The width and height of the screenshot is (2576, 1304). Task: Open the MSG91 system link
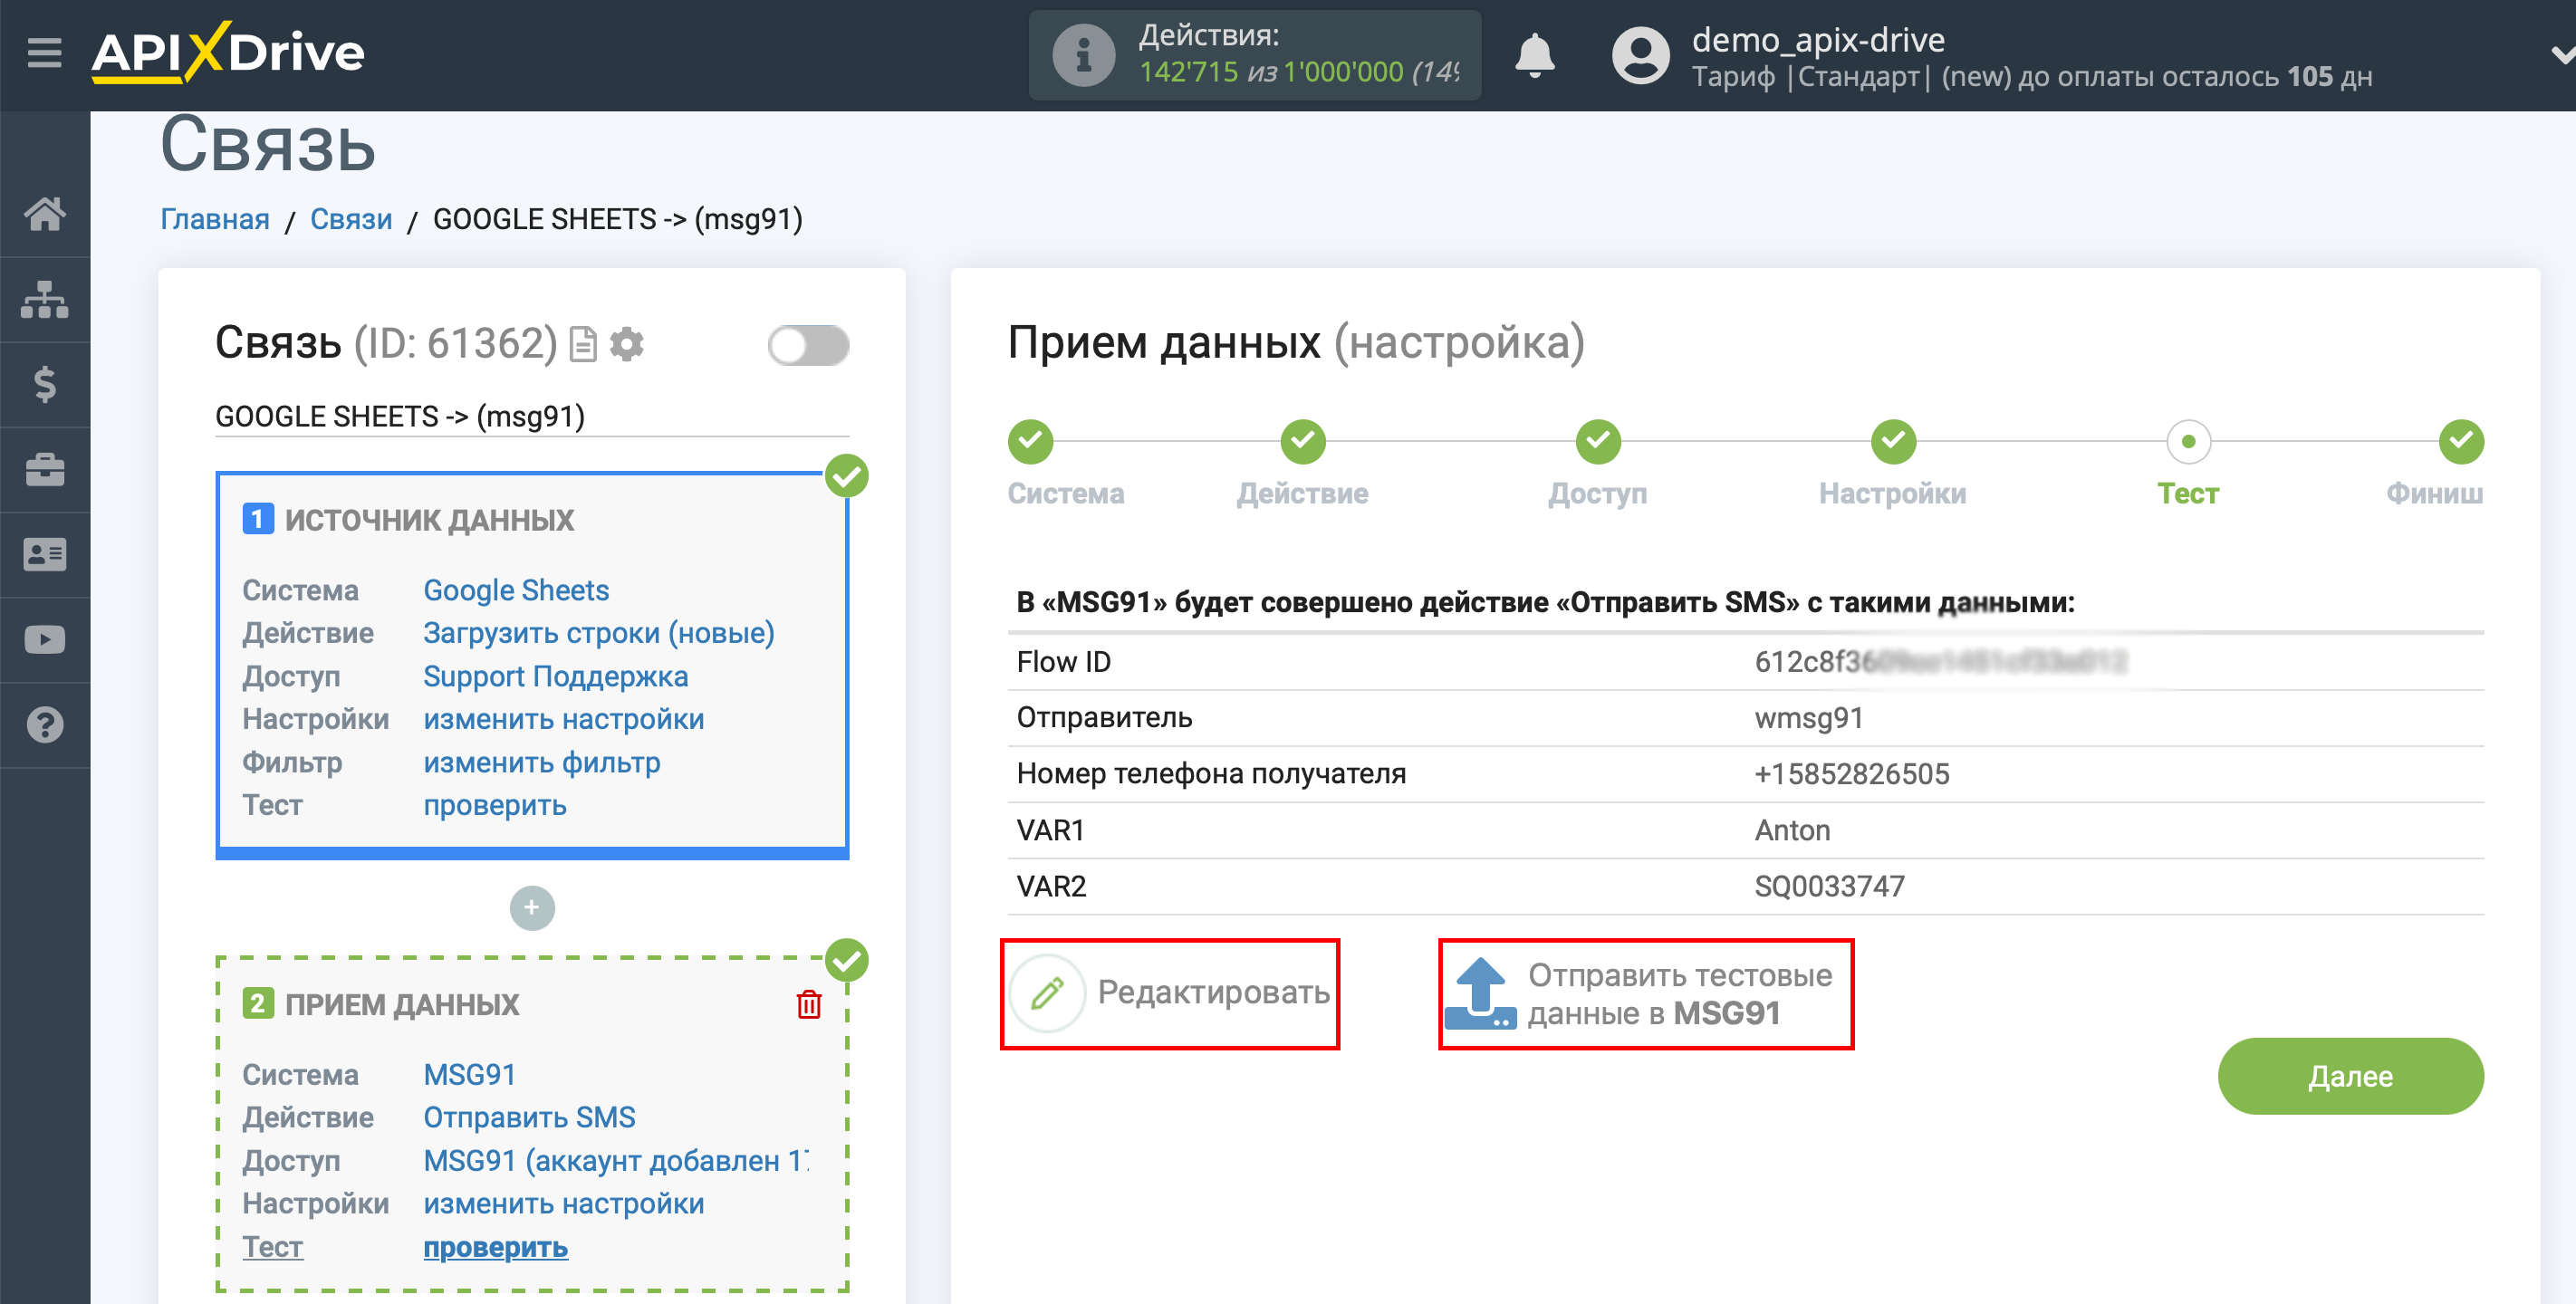469,1074
